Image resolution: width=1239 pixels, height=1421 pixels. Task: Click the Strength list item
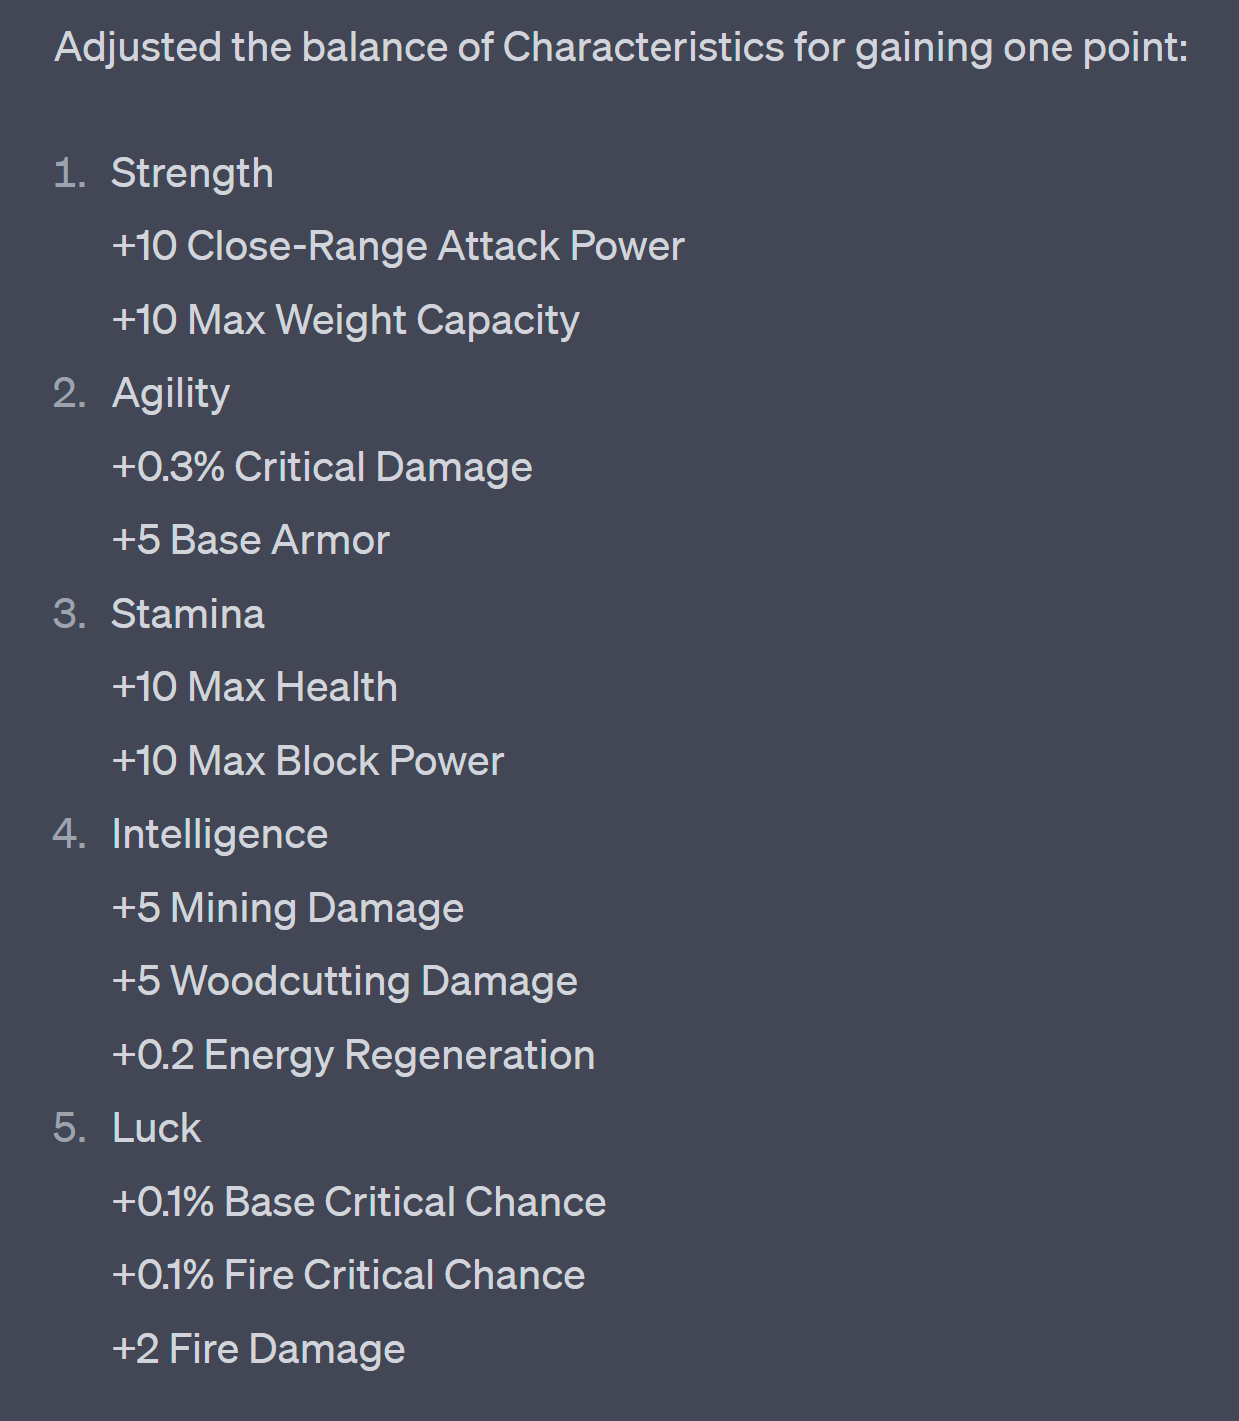192,174
